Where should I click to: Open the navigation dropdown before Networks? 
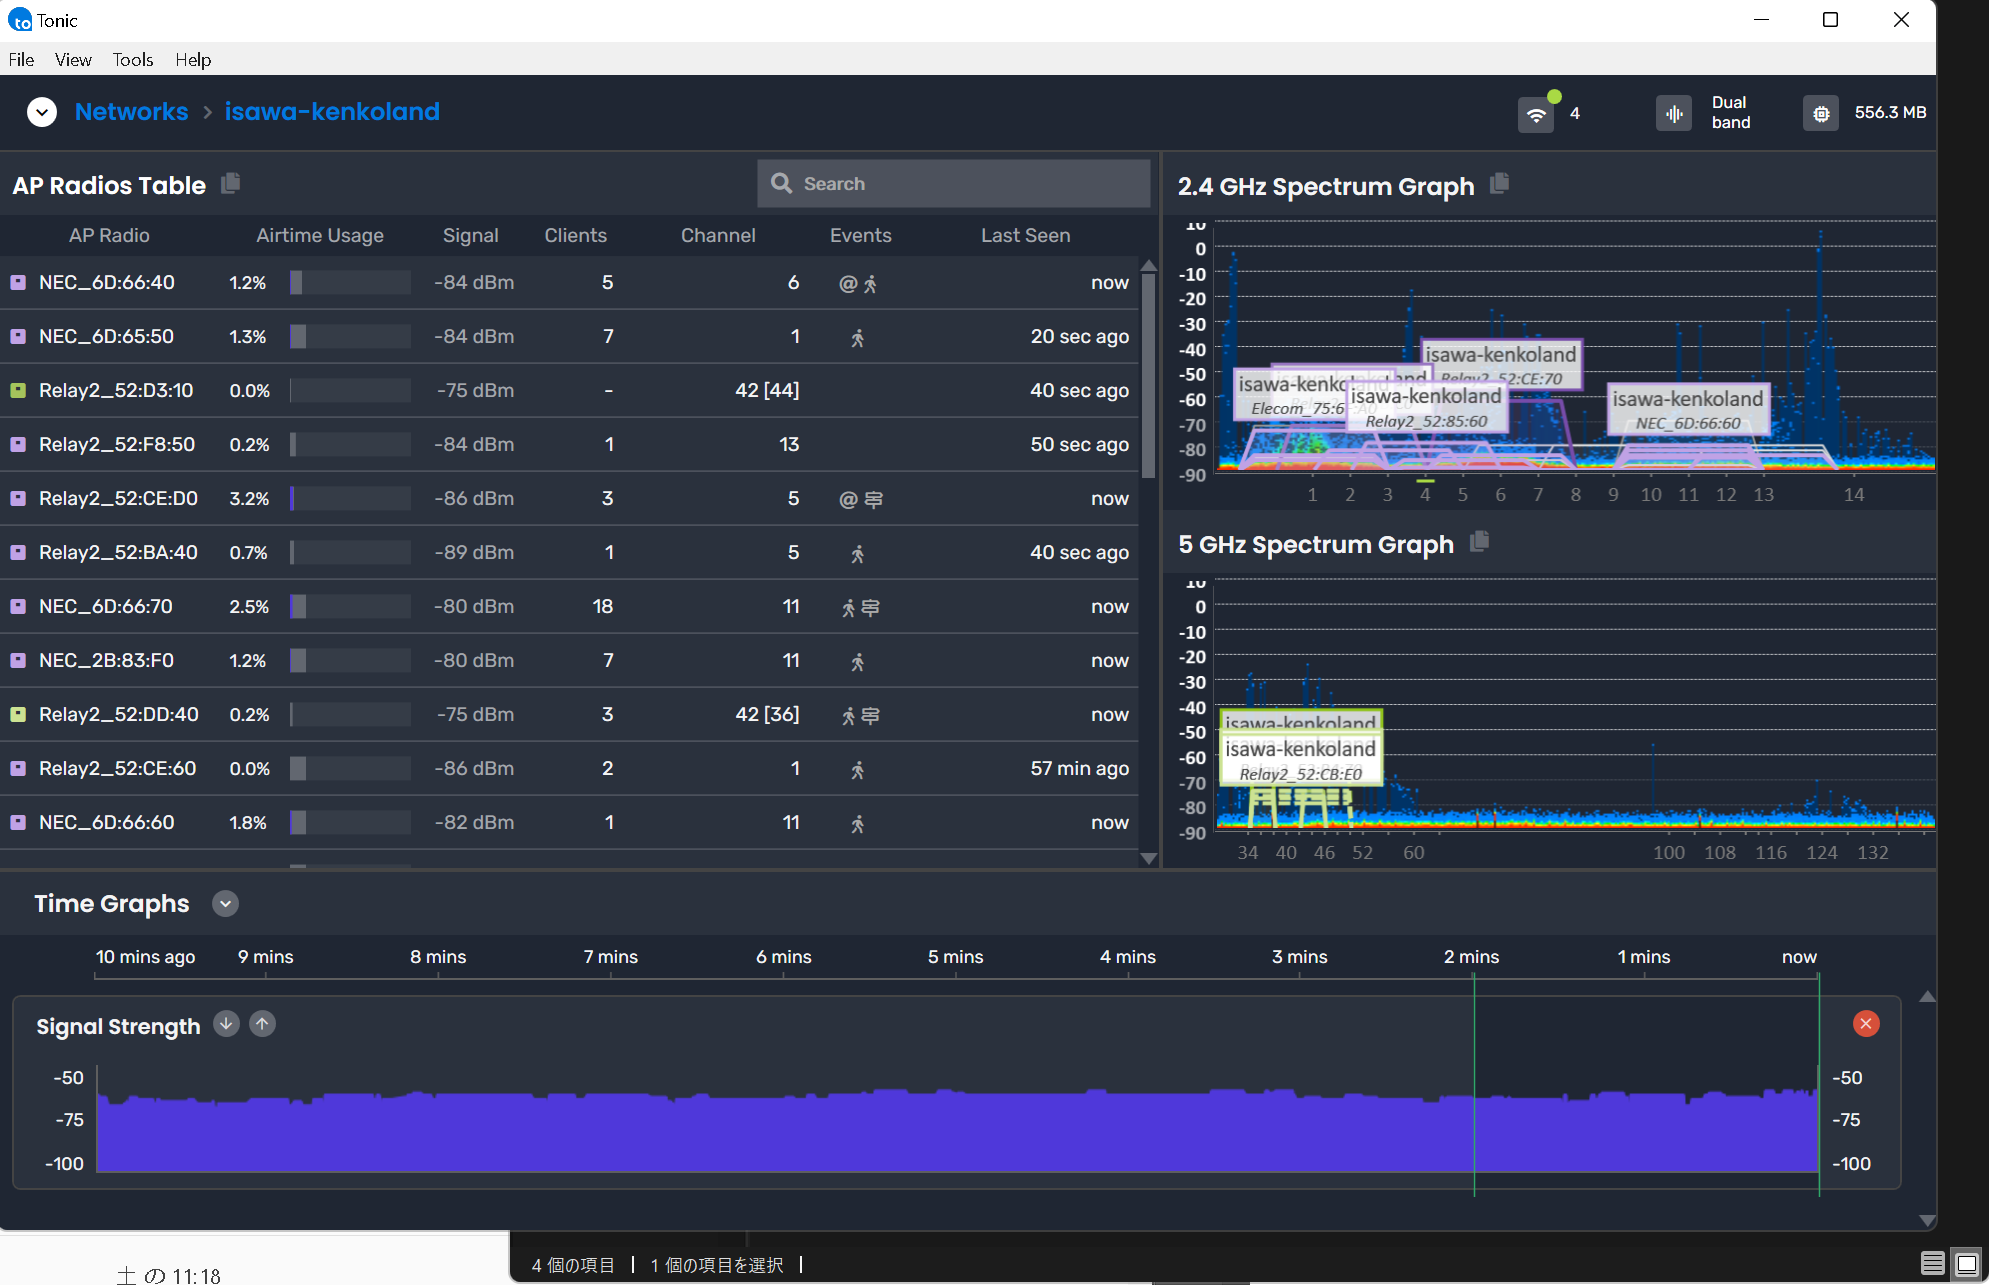42,112
